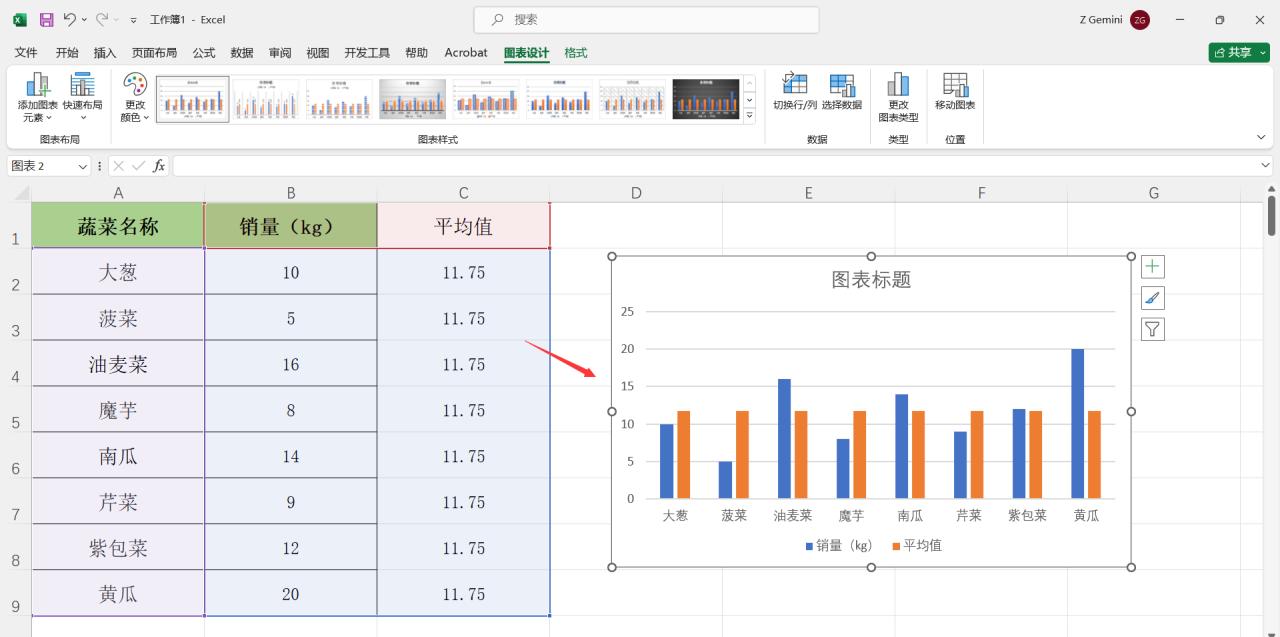1280x637 pixels.
Task: Click the 添加图表元素 icon
Action: click(x=38, y=85)
